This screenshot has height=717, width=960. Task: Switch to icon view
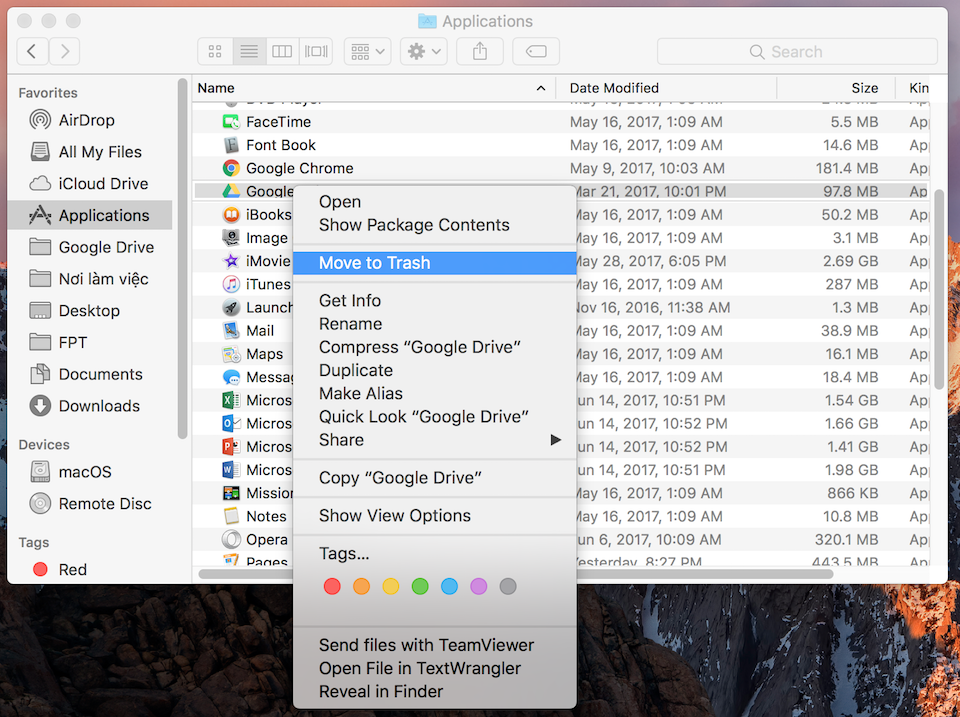pyautogui.click(x=215, y=51)
